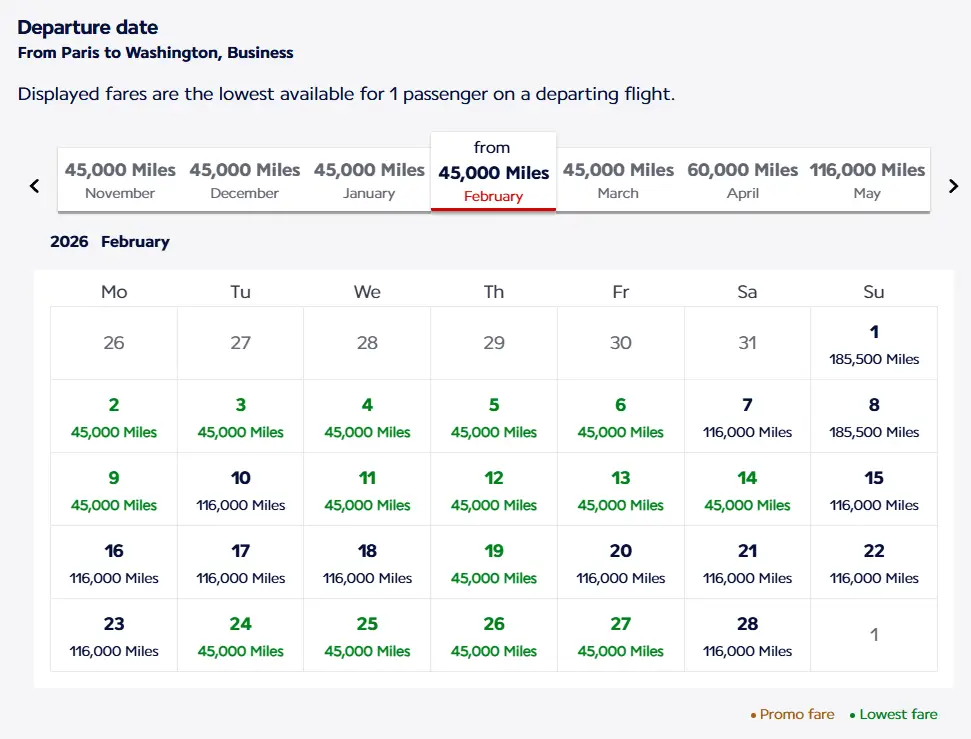The width and height of the screenshot is (971, 739).
Task: Open the May 116,000 Miles tab
Action: click(x=867, y=180)
